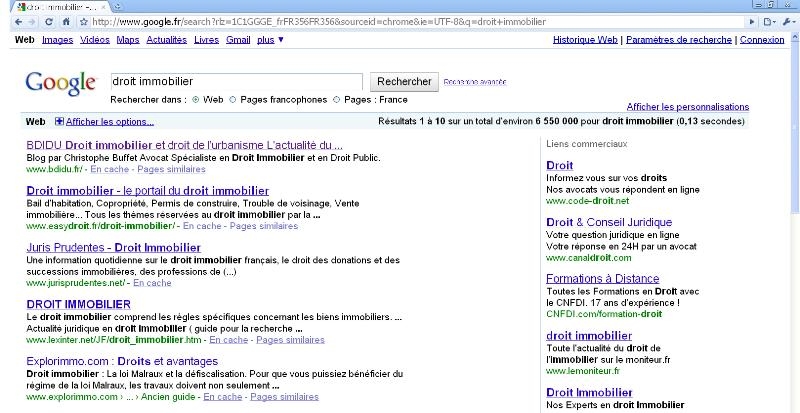Screen dimensions: 800x413
Task: Click the Connexion link
Action: [x=762, y=40]
